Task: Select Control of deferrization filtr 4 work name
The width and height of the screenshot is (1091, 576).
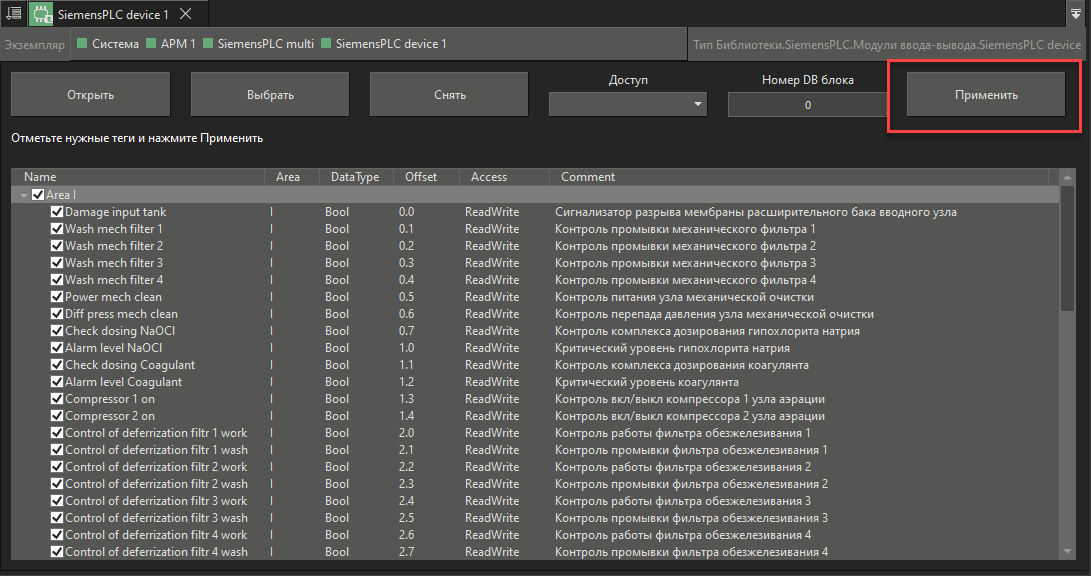Action: (157, 535)
